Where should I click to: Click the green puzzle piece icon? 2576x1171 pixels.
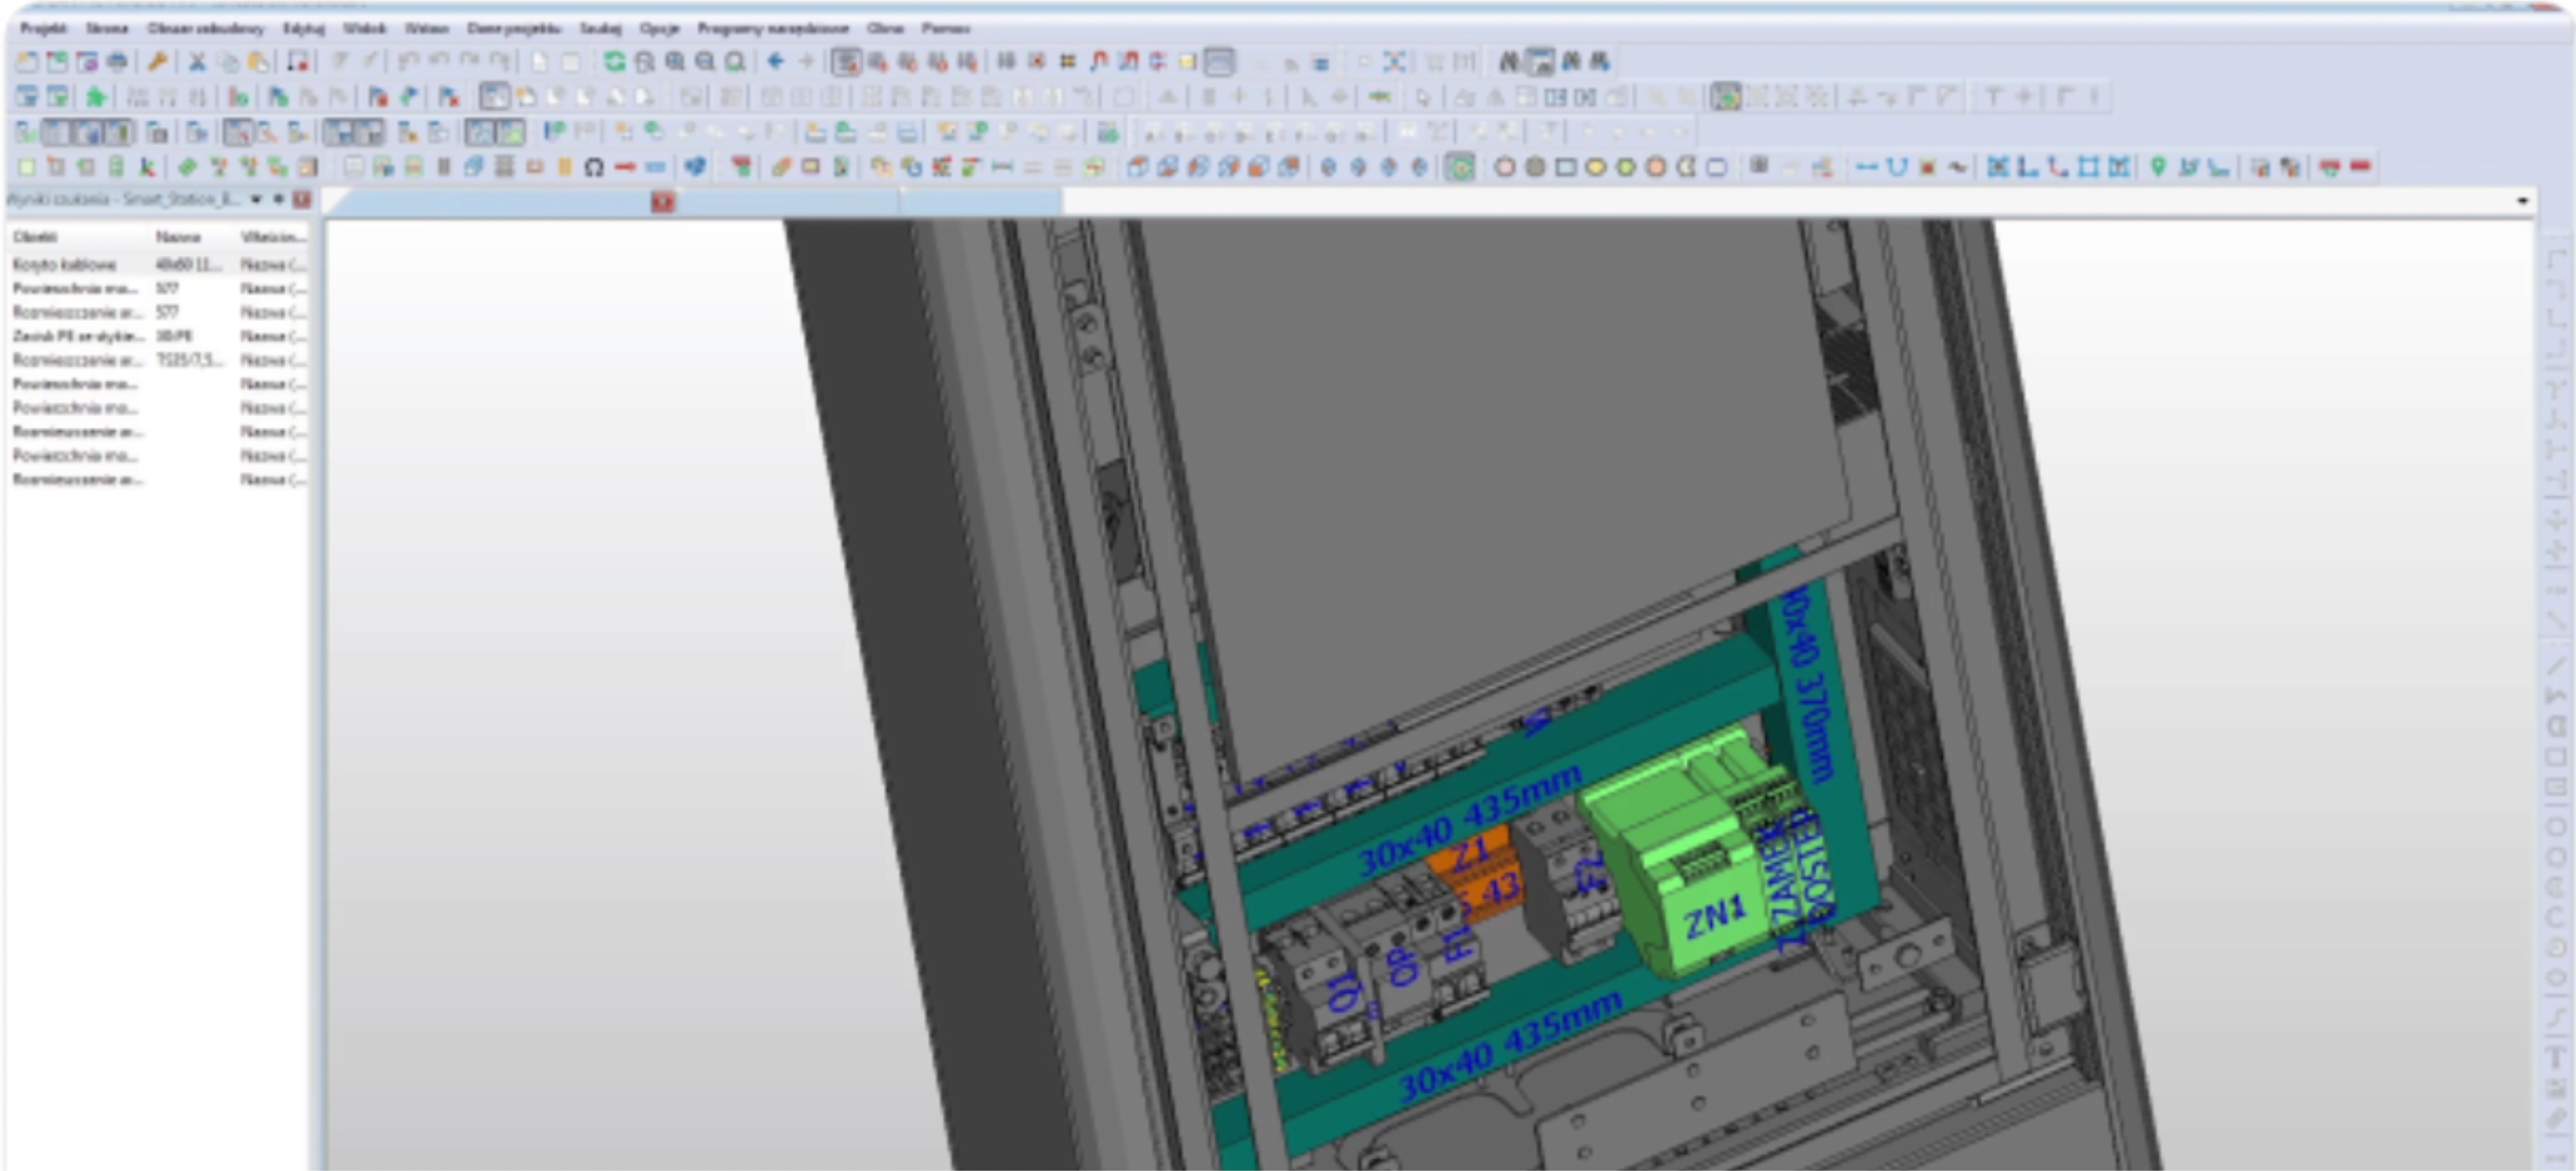coord(96,97)
